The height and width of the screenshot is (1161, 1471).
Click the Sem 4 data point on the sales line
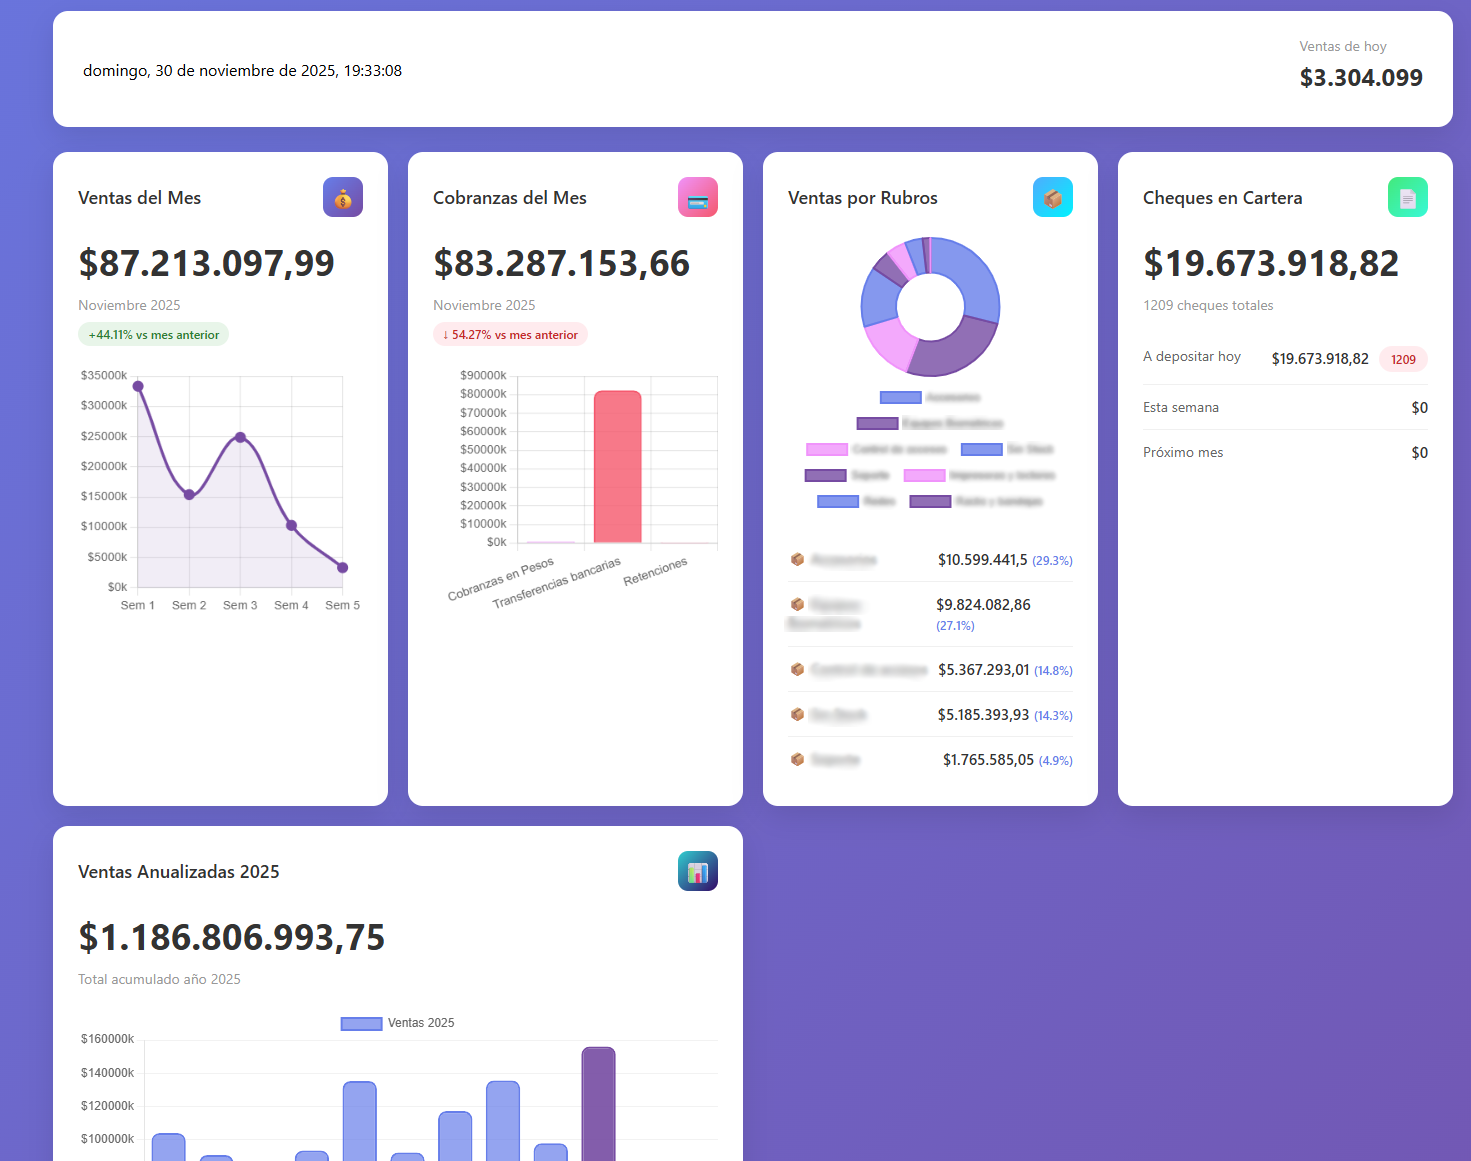tap(291, 525)
